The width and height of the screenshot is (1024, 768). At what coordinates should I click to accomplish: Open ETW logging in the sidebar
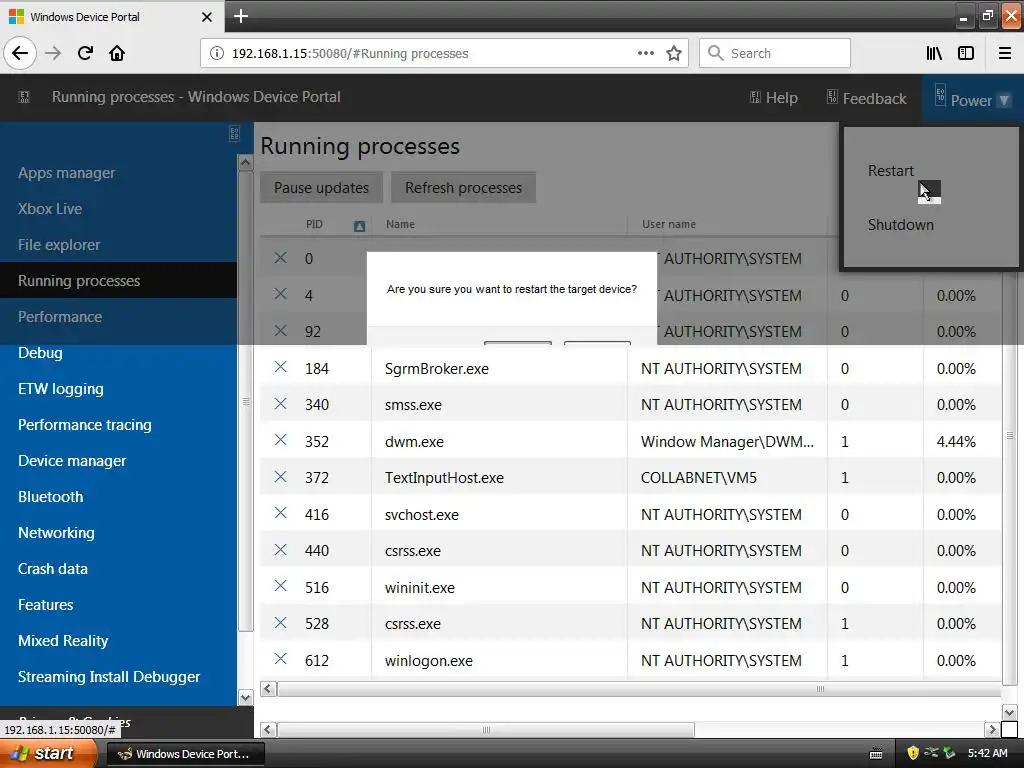pyautogui.click(x=61, y=389)
